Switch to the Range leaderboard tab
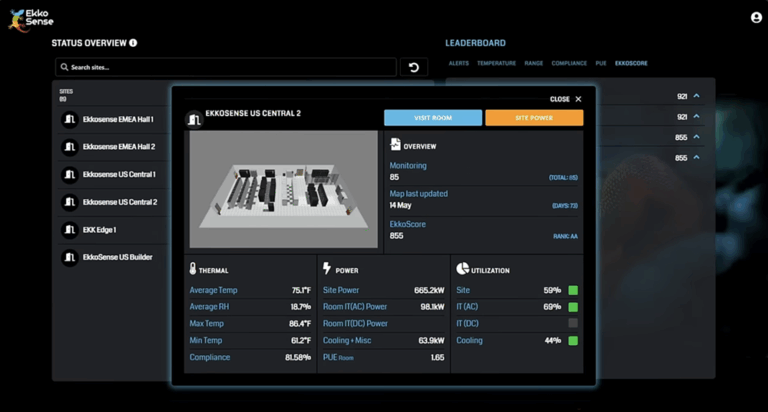The height and width of the screenshot is (412, 768). [x=533, y=63]
